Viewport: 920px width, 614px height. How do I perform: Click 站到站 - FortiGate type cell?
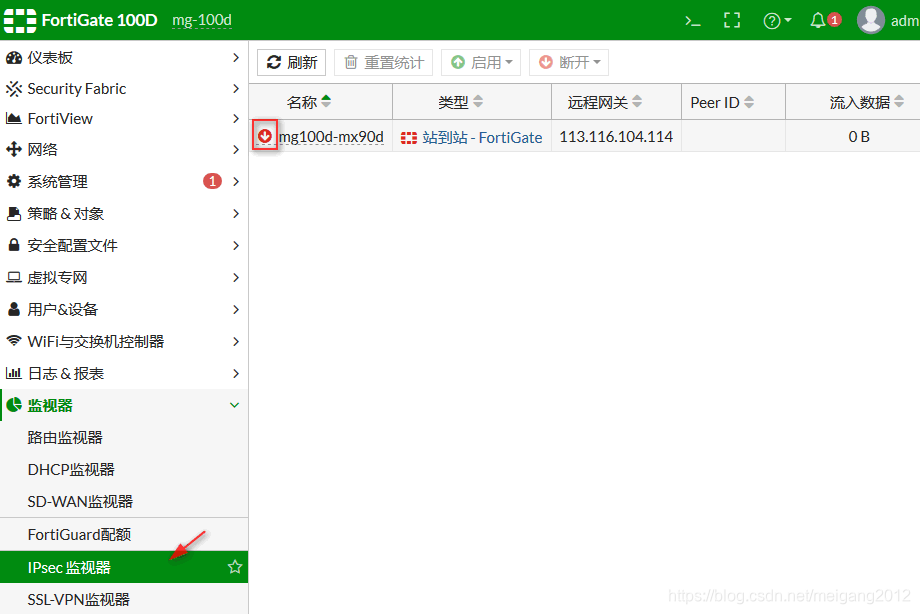pos(472,137)
